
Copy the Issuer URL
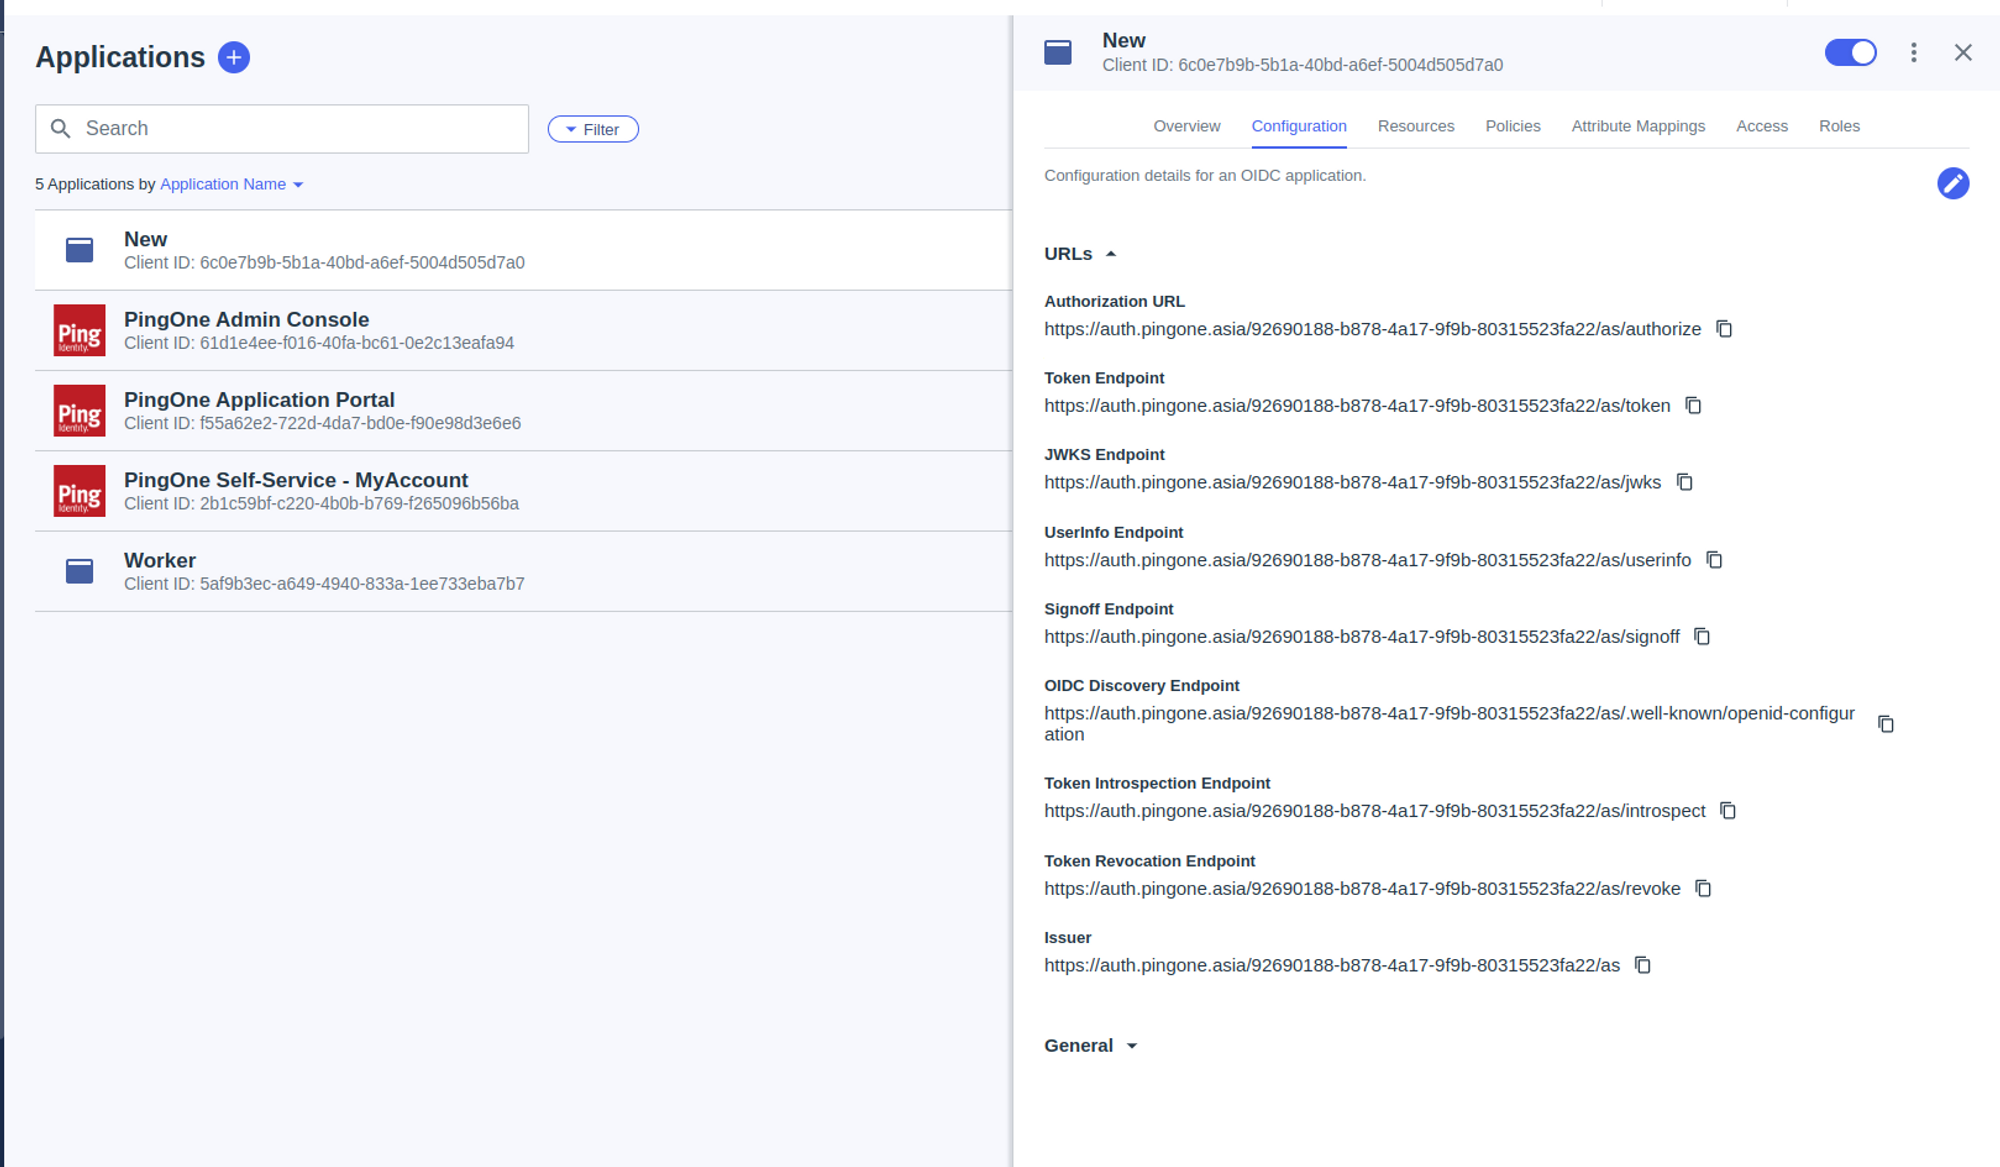tap(1642, 965)
